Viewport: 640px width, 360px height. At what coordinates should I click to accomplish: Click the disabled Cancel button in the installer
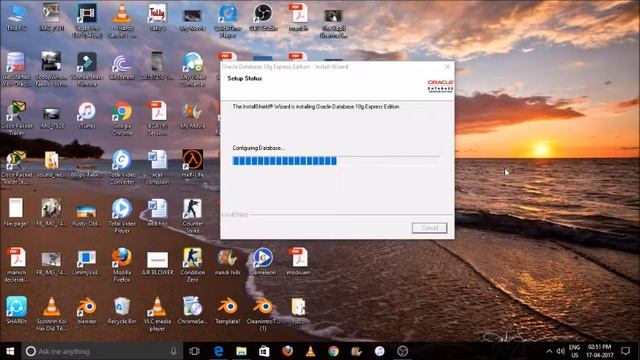pos(429,228)
